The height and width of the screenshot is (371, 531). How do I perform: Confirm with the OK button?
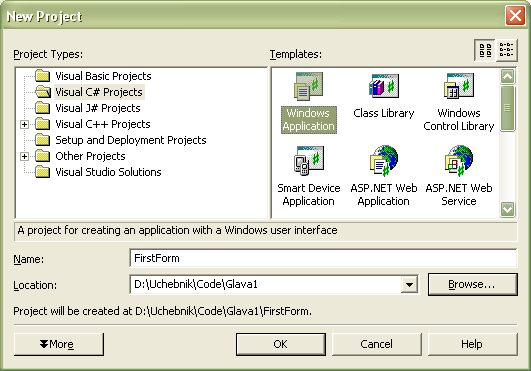(281, 344)
